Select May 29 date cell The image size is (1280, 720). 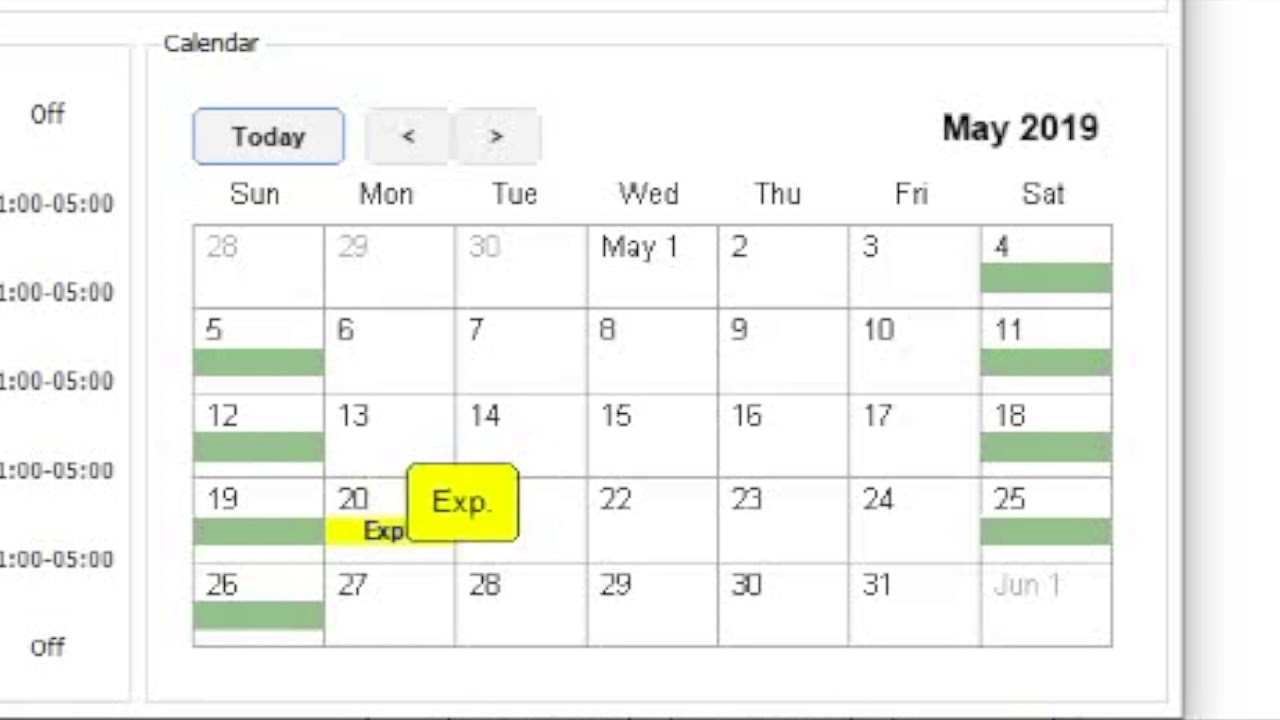(x=652, y=605)
